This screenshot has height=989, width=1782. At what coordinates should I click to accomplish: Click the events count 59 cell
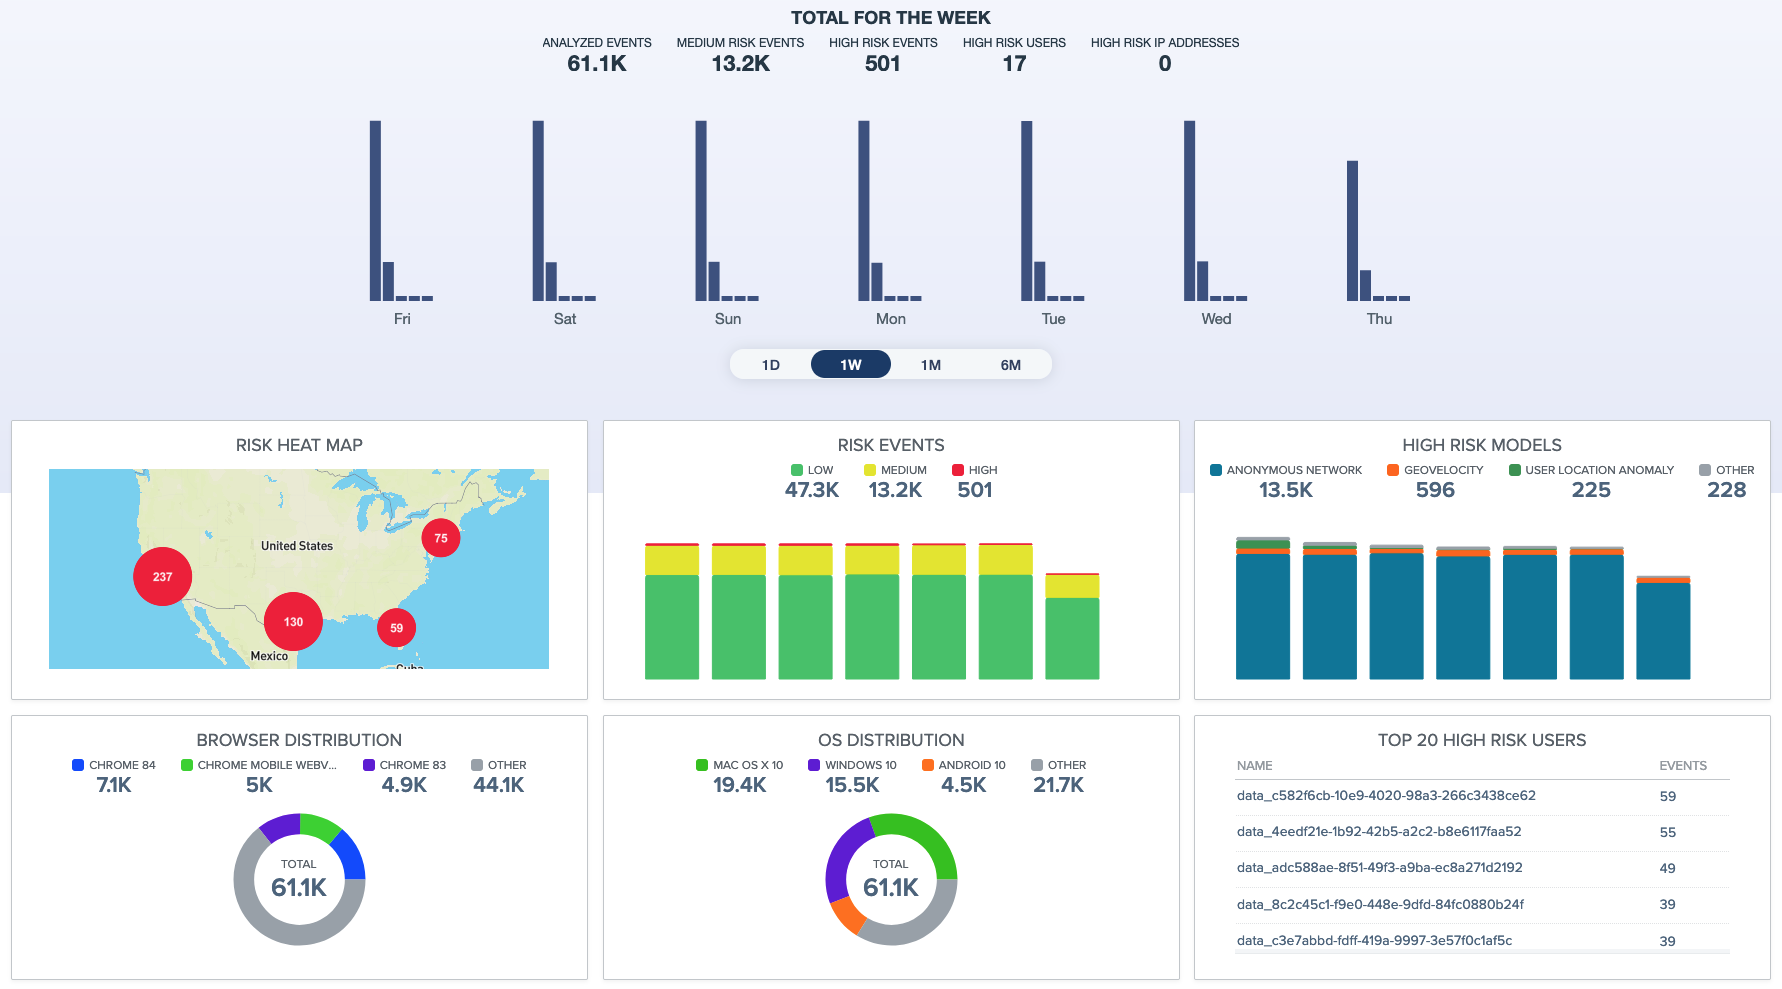[1668, 797]
